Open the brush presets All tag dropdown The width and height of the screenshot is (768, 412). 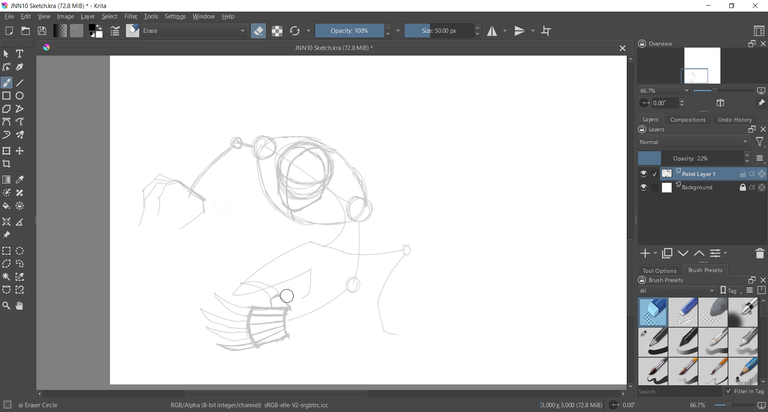676,291
